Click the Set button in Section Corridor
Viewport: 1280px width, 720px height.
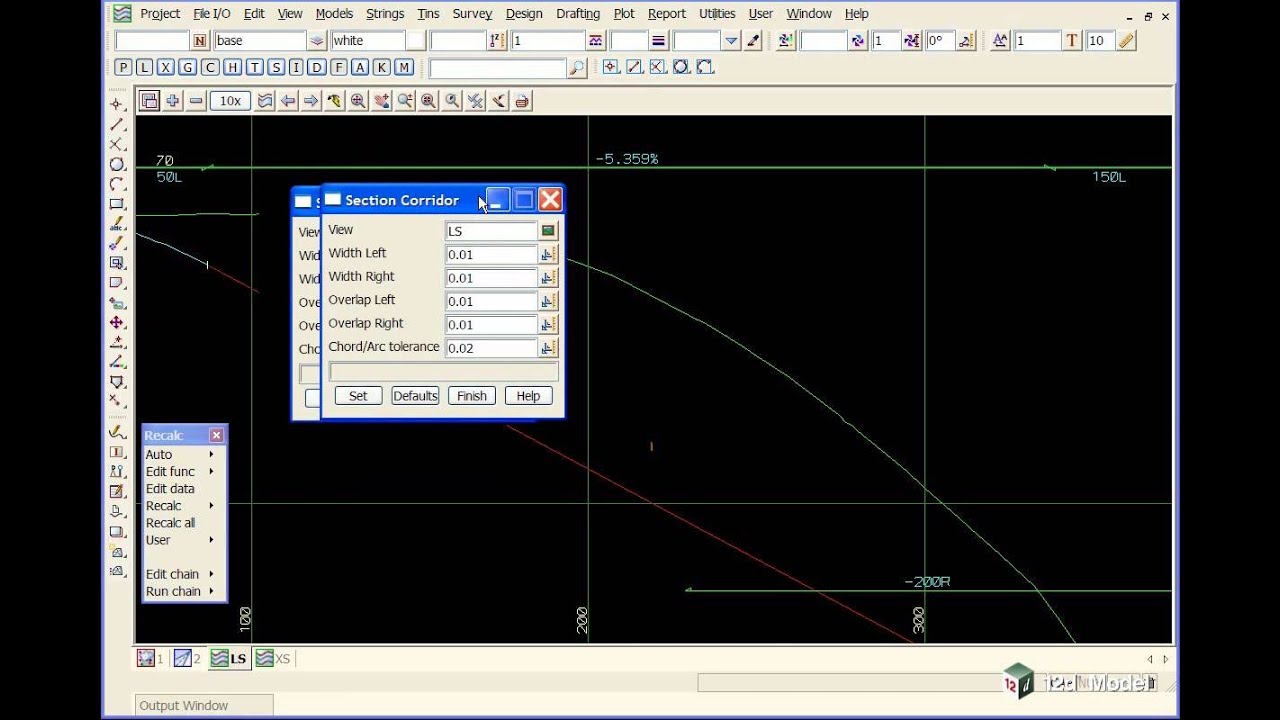coord(358,396)
